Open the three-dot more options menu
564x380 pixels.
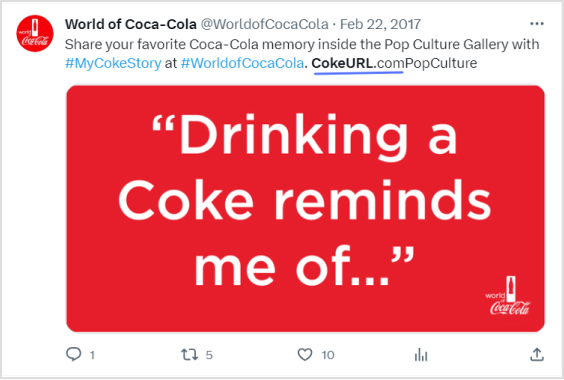pos(537,24)
